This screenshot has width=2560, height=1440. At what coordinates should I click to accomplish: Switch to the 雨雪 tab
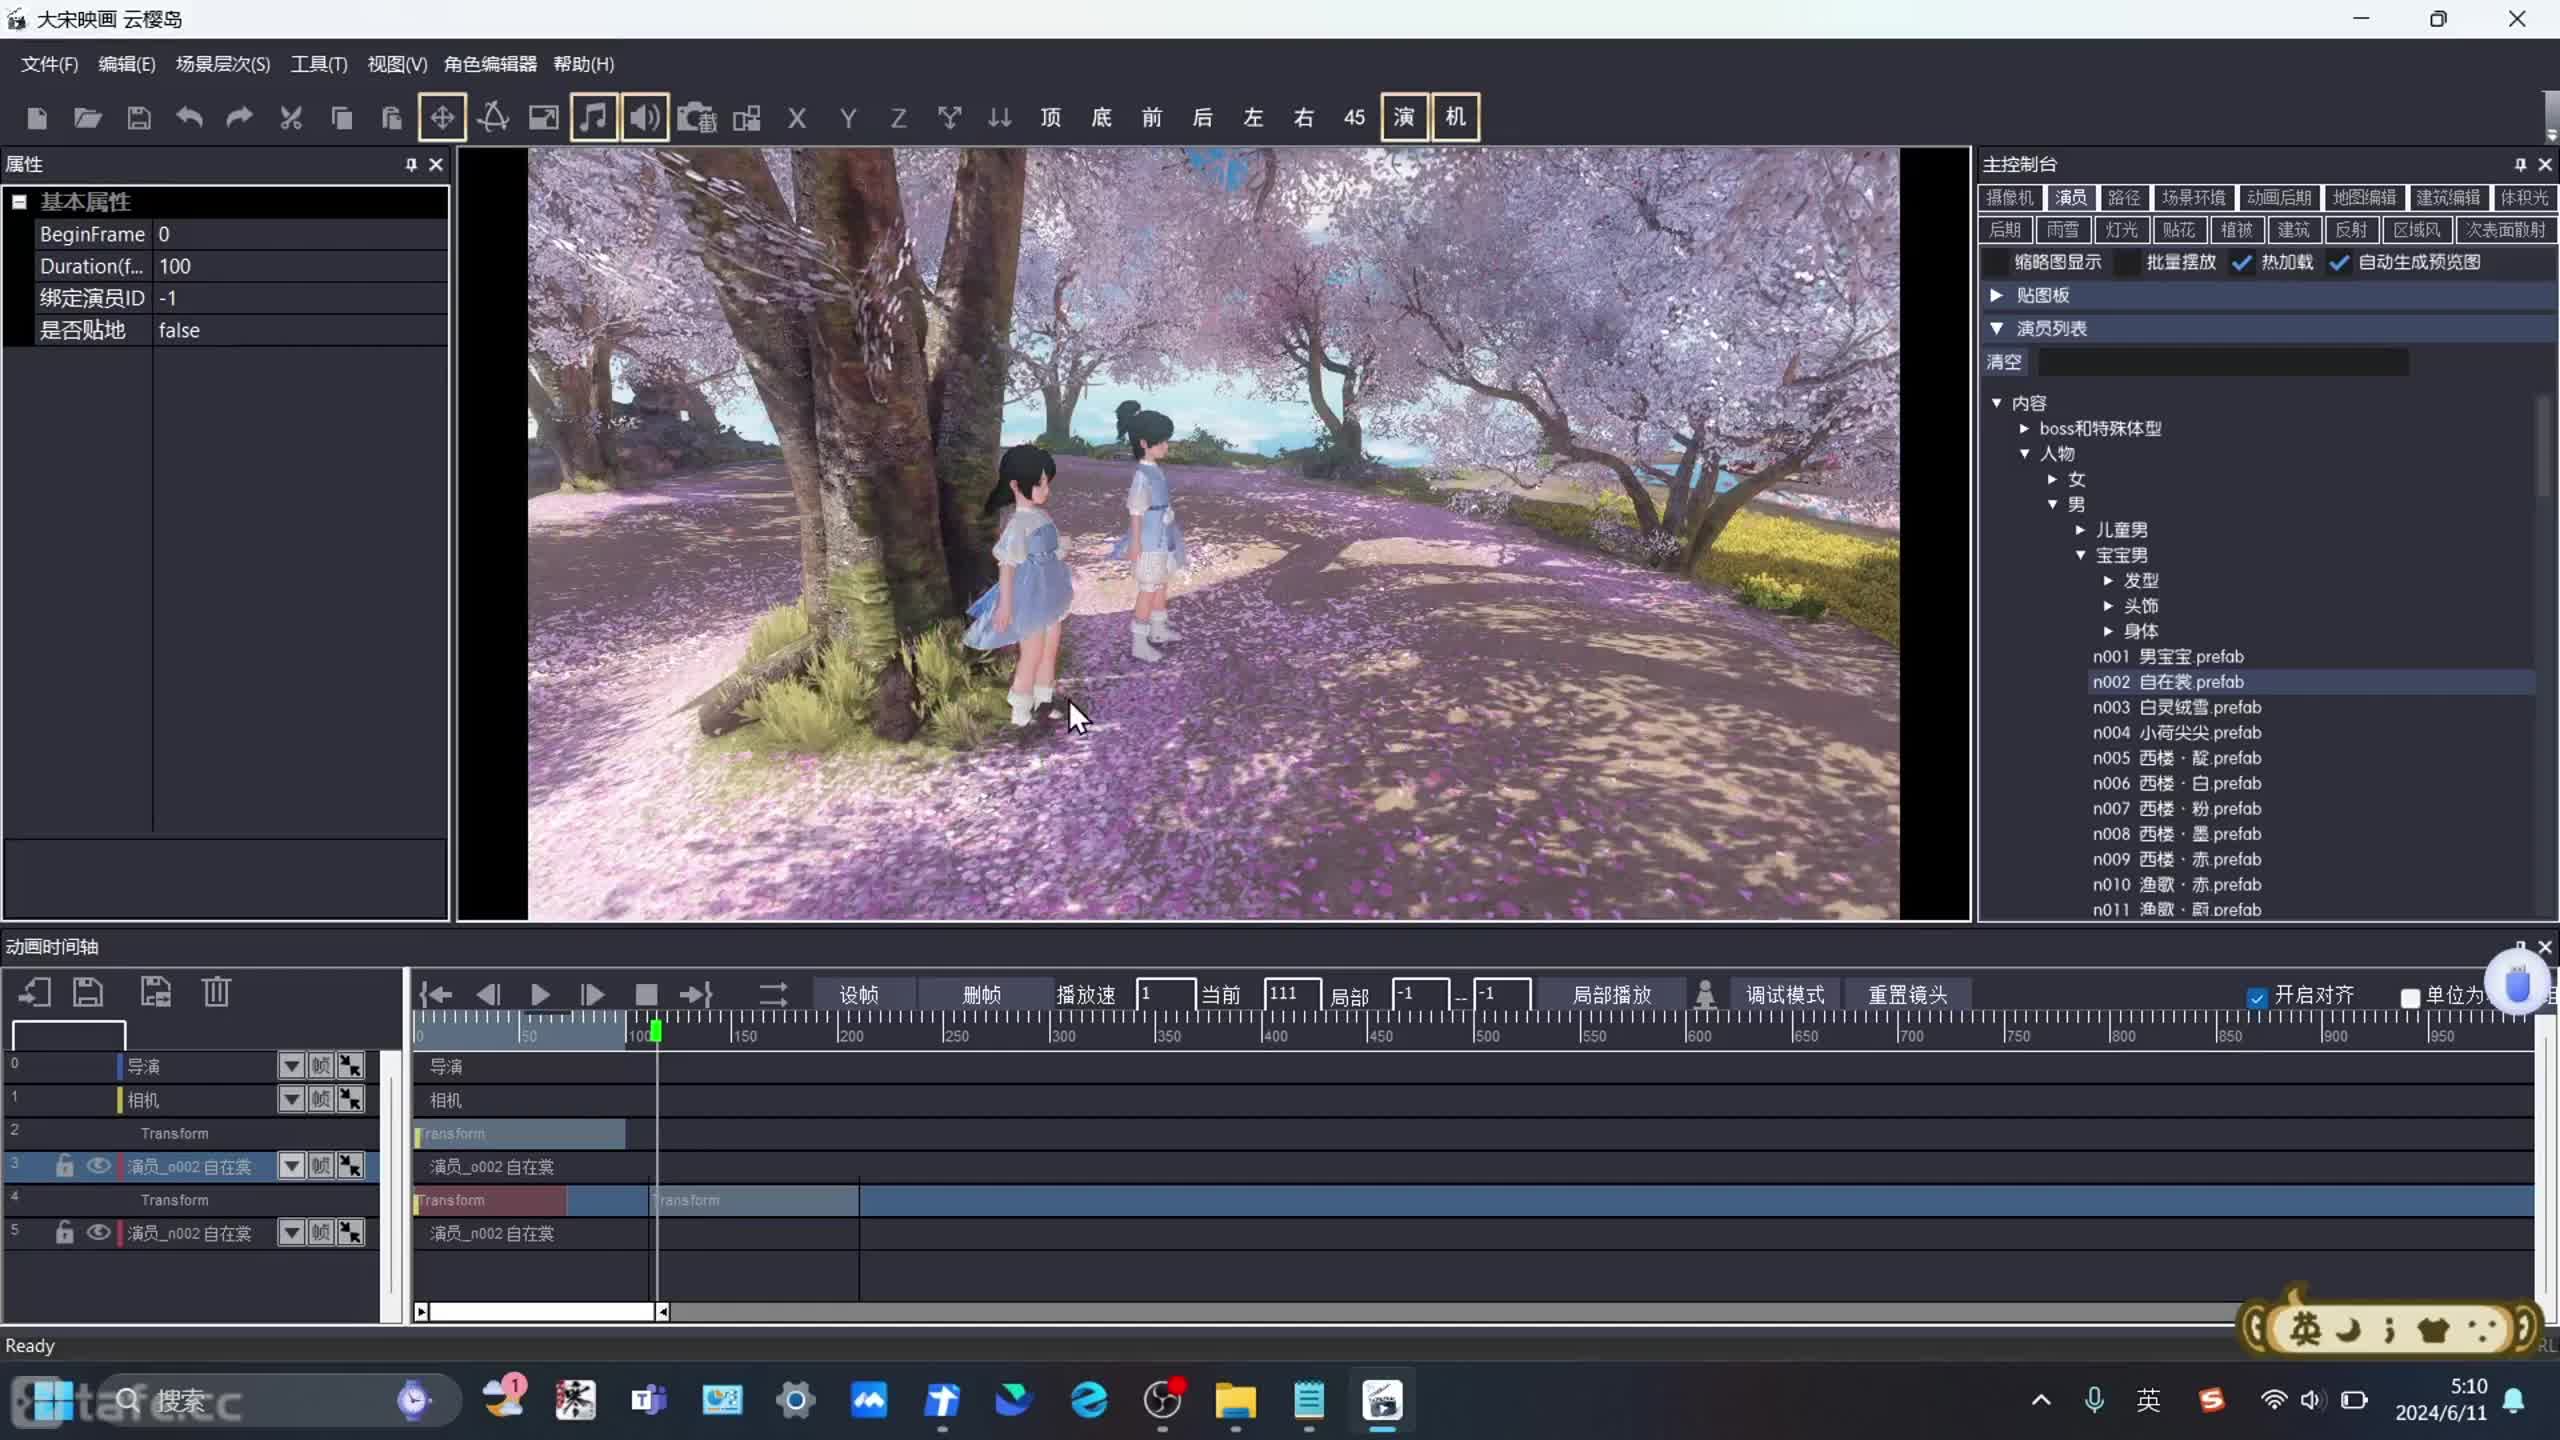(x=2062, y=230)
